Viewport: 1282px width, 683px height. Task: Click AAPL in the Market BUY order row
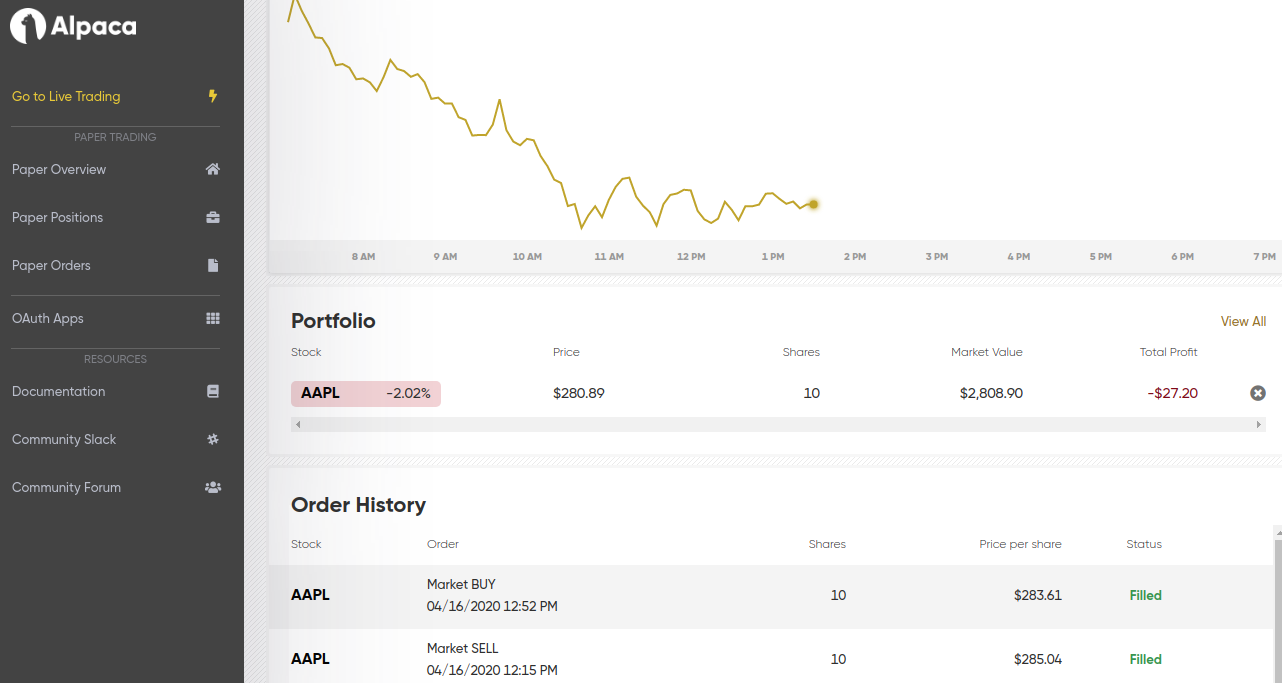310,595
